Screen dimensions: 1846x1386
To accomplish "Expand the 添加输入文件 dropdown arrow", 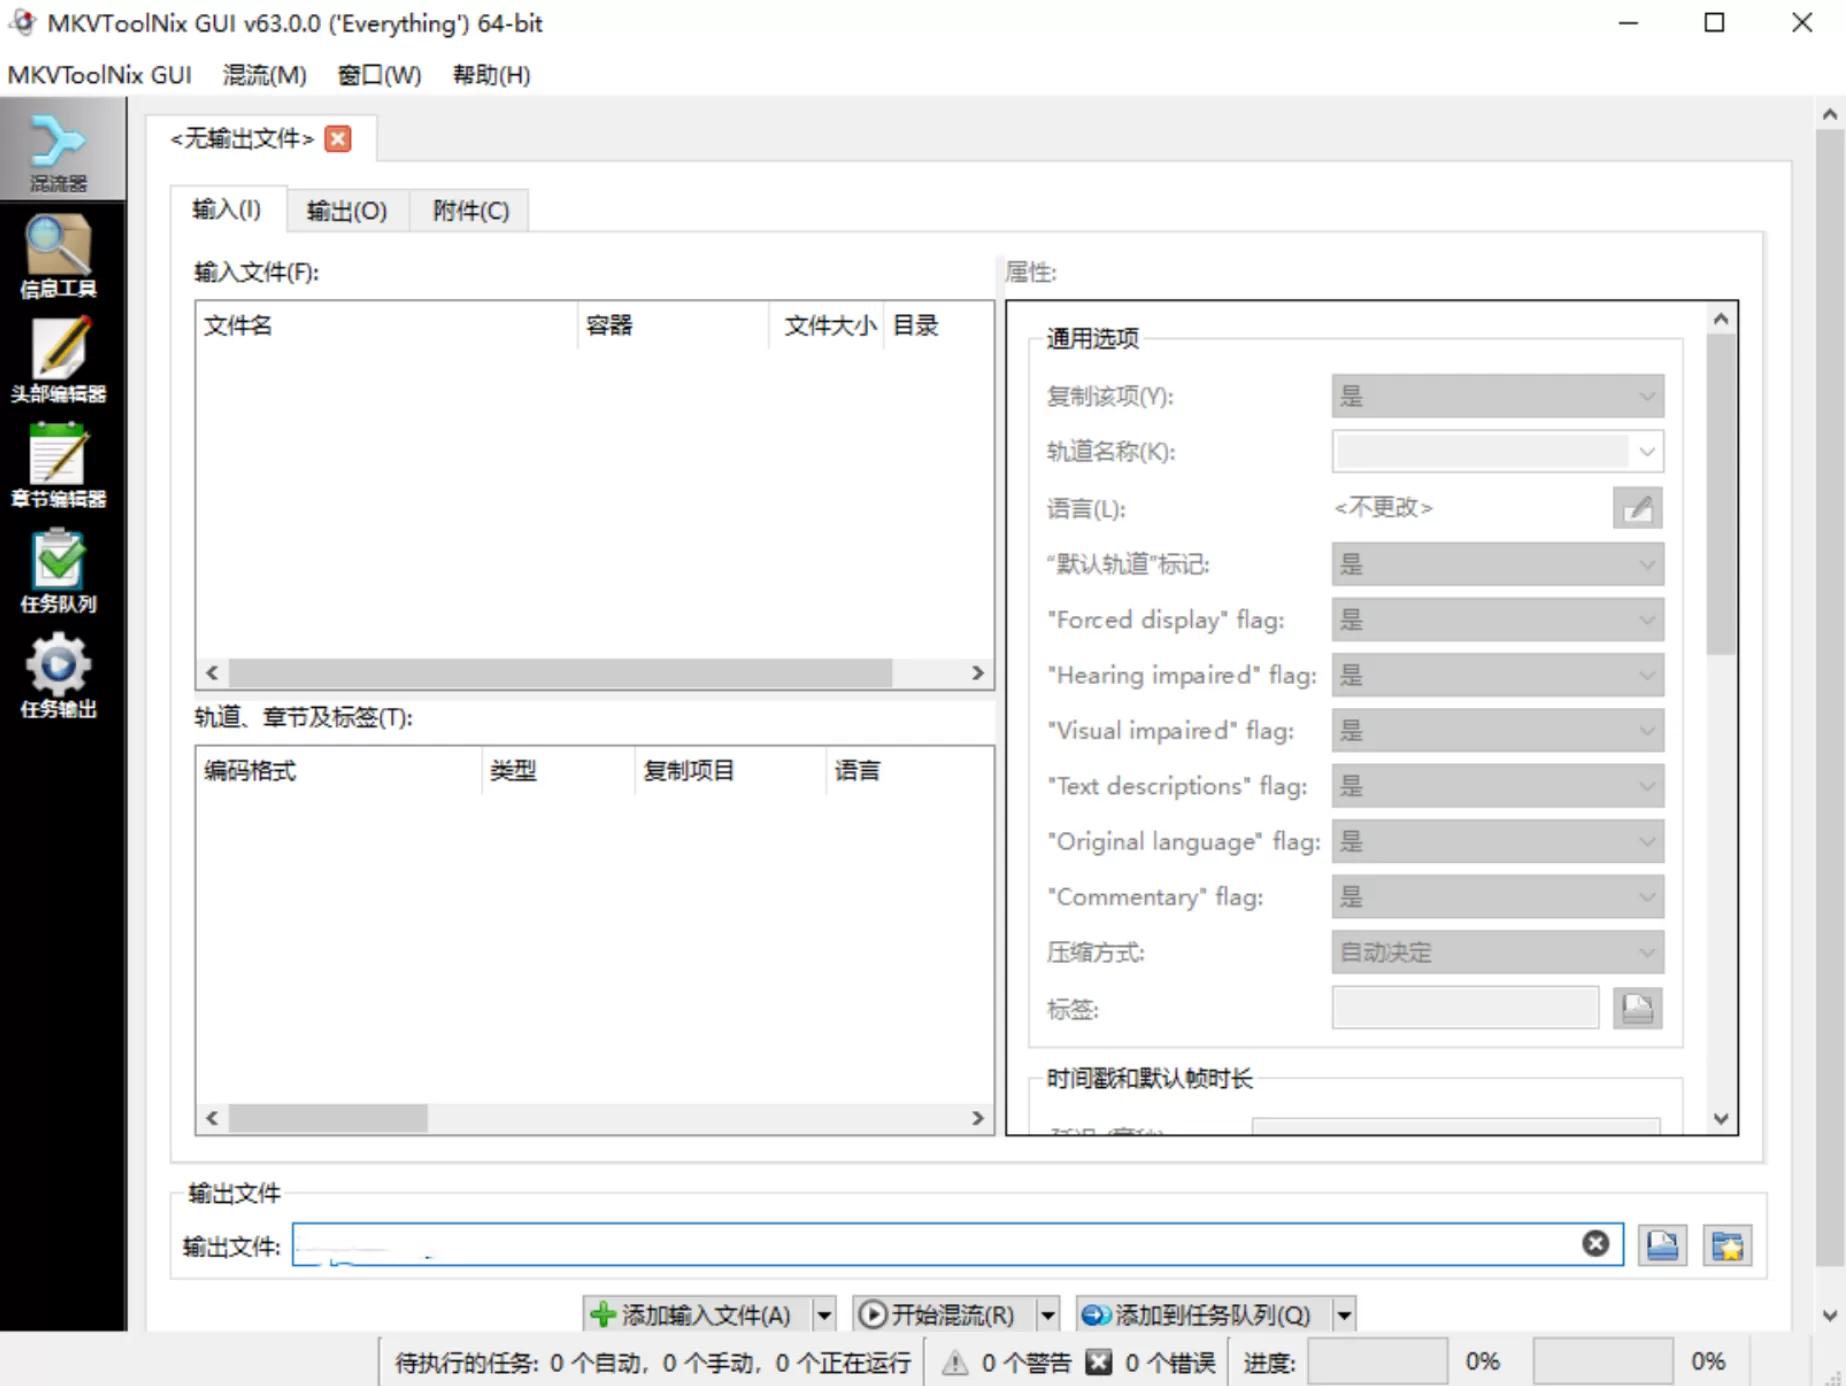I will pos(824,1313).
